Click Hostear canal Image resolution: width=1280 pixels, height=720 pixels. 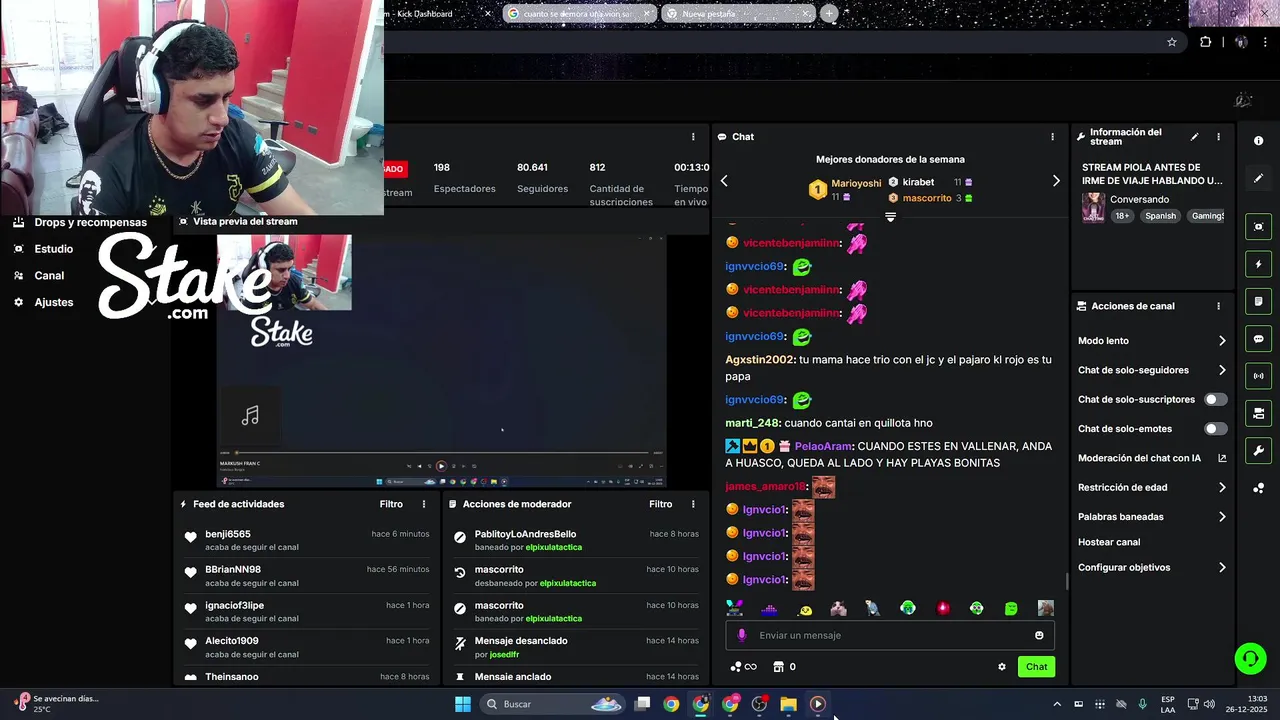pyautogui.click(x=1109, y=542)
